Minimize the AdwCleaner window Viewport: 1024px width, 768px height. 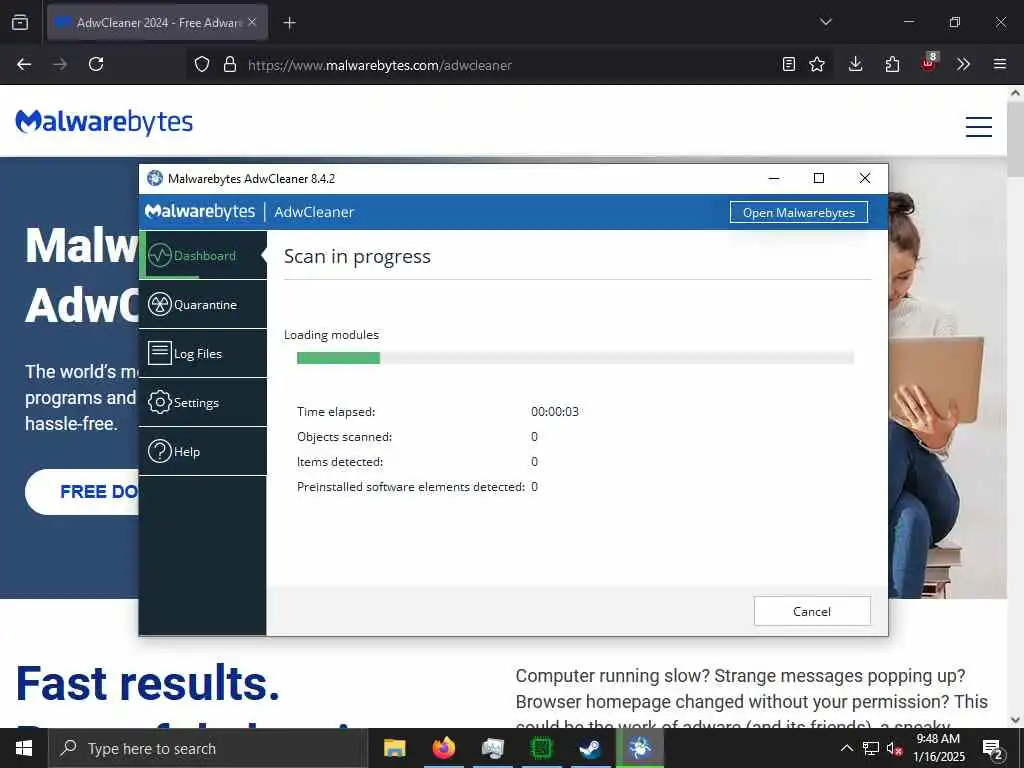[x=774, y=178]
